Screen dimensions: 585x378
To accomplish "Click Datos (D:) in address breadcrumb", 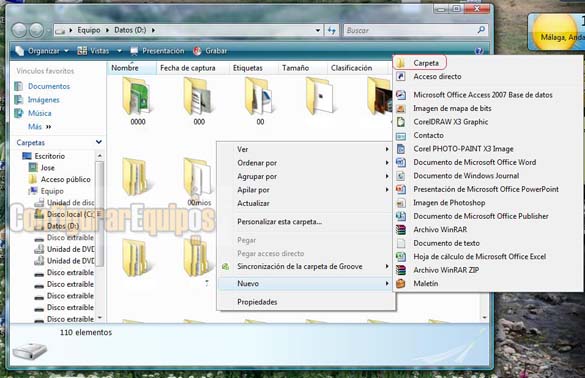I will pyautogui.click(x=130, y=30).
